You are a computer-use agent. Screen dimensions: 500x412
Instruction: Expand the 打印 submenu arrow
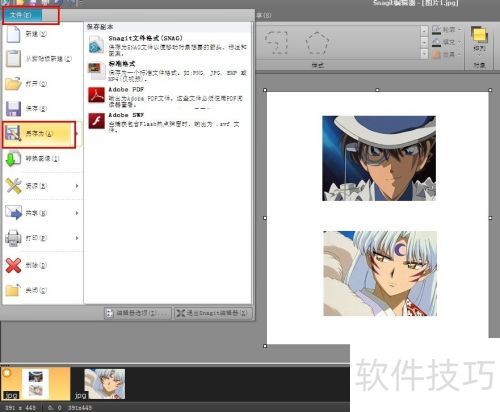[x=77, y=238]
